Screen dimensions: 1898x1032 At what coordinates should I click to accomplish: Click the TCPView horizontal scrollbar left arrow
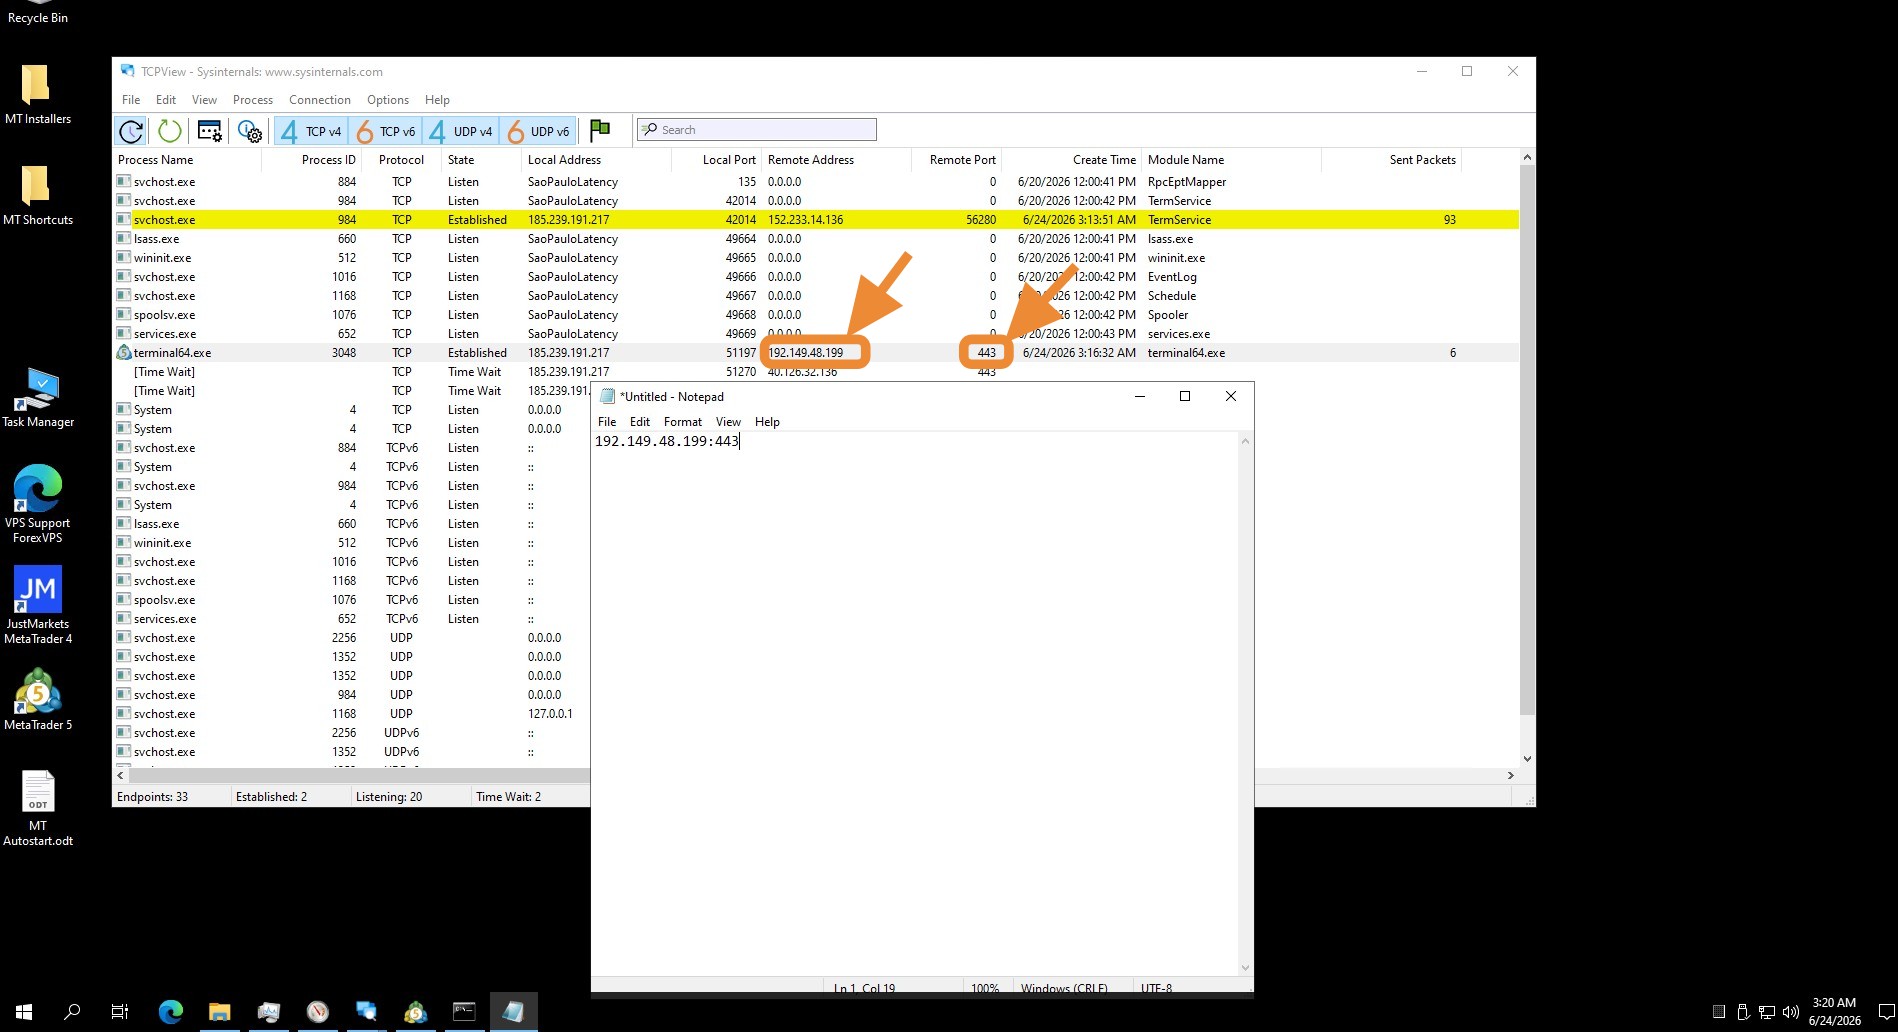pos(121,775)
